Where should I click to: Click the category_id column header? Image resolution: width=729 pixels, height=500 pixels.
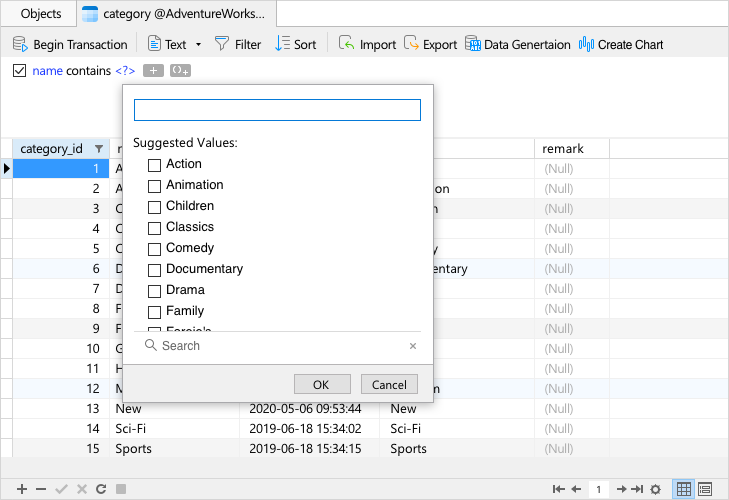tap(60, 149)
